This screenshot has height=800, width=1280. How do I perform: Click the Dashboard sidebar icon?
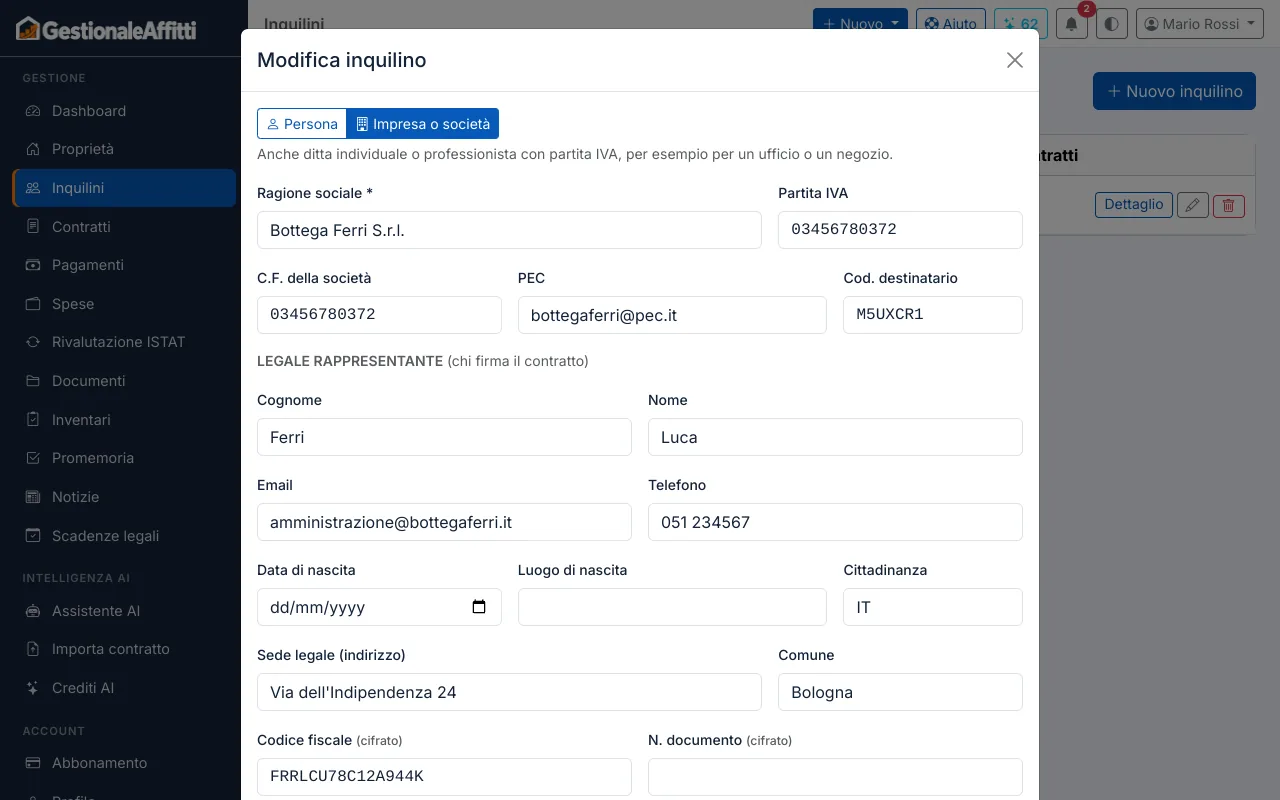click(33, 111)
